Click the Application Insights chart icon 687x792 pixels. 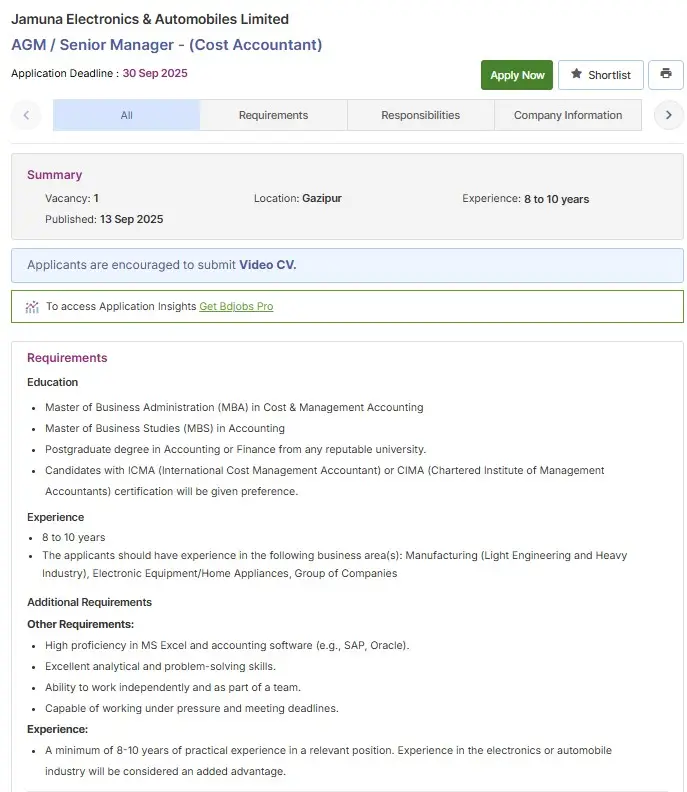[x=32, y=307]
